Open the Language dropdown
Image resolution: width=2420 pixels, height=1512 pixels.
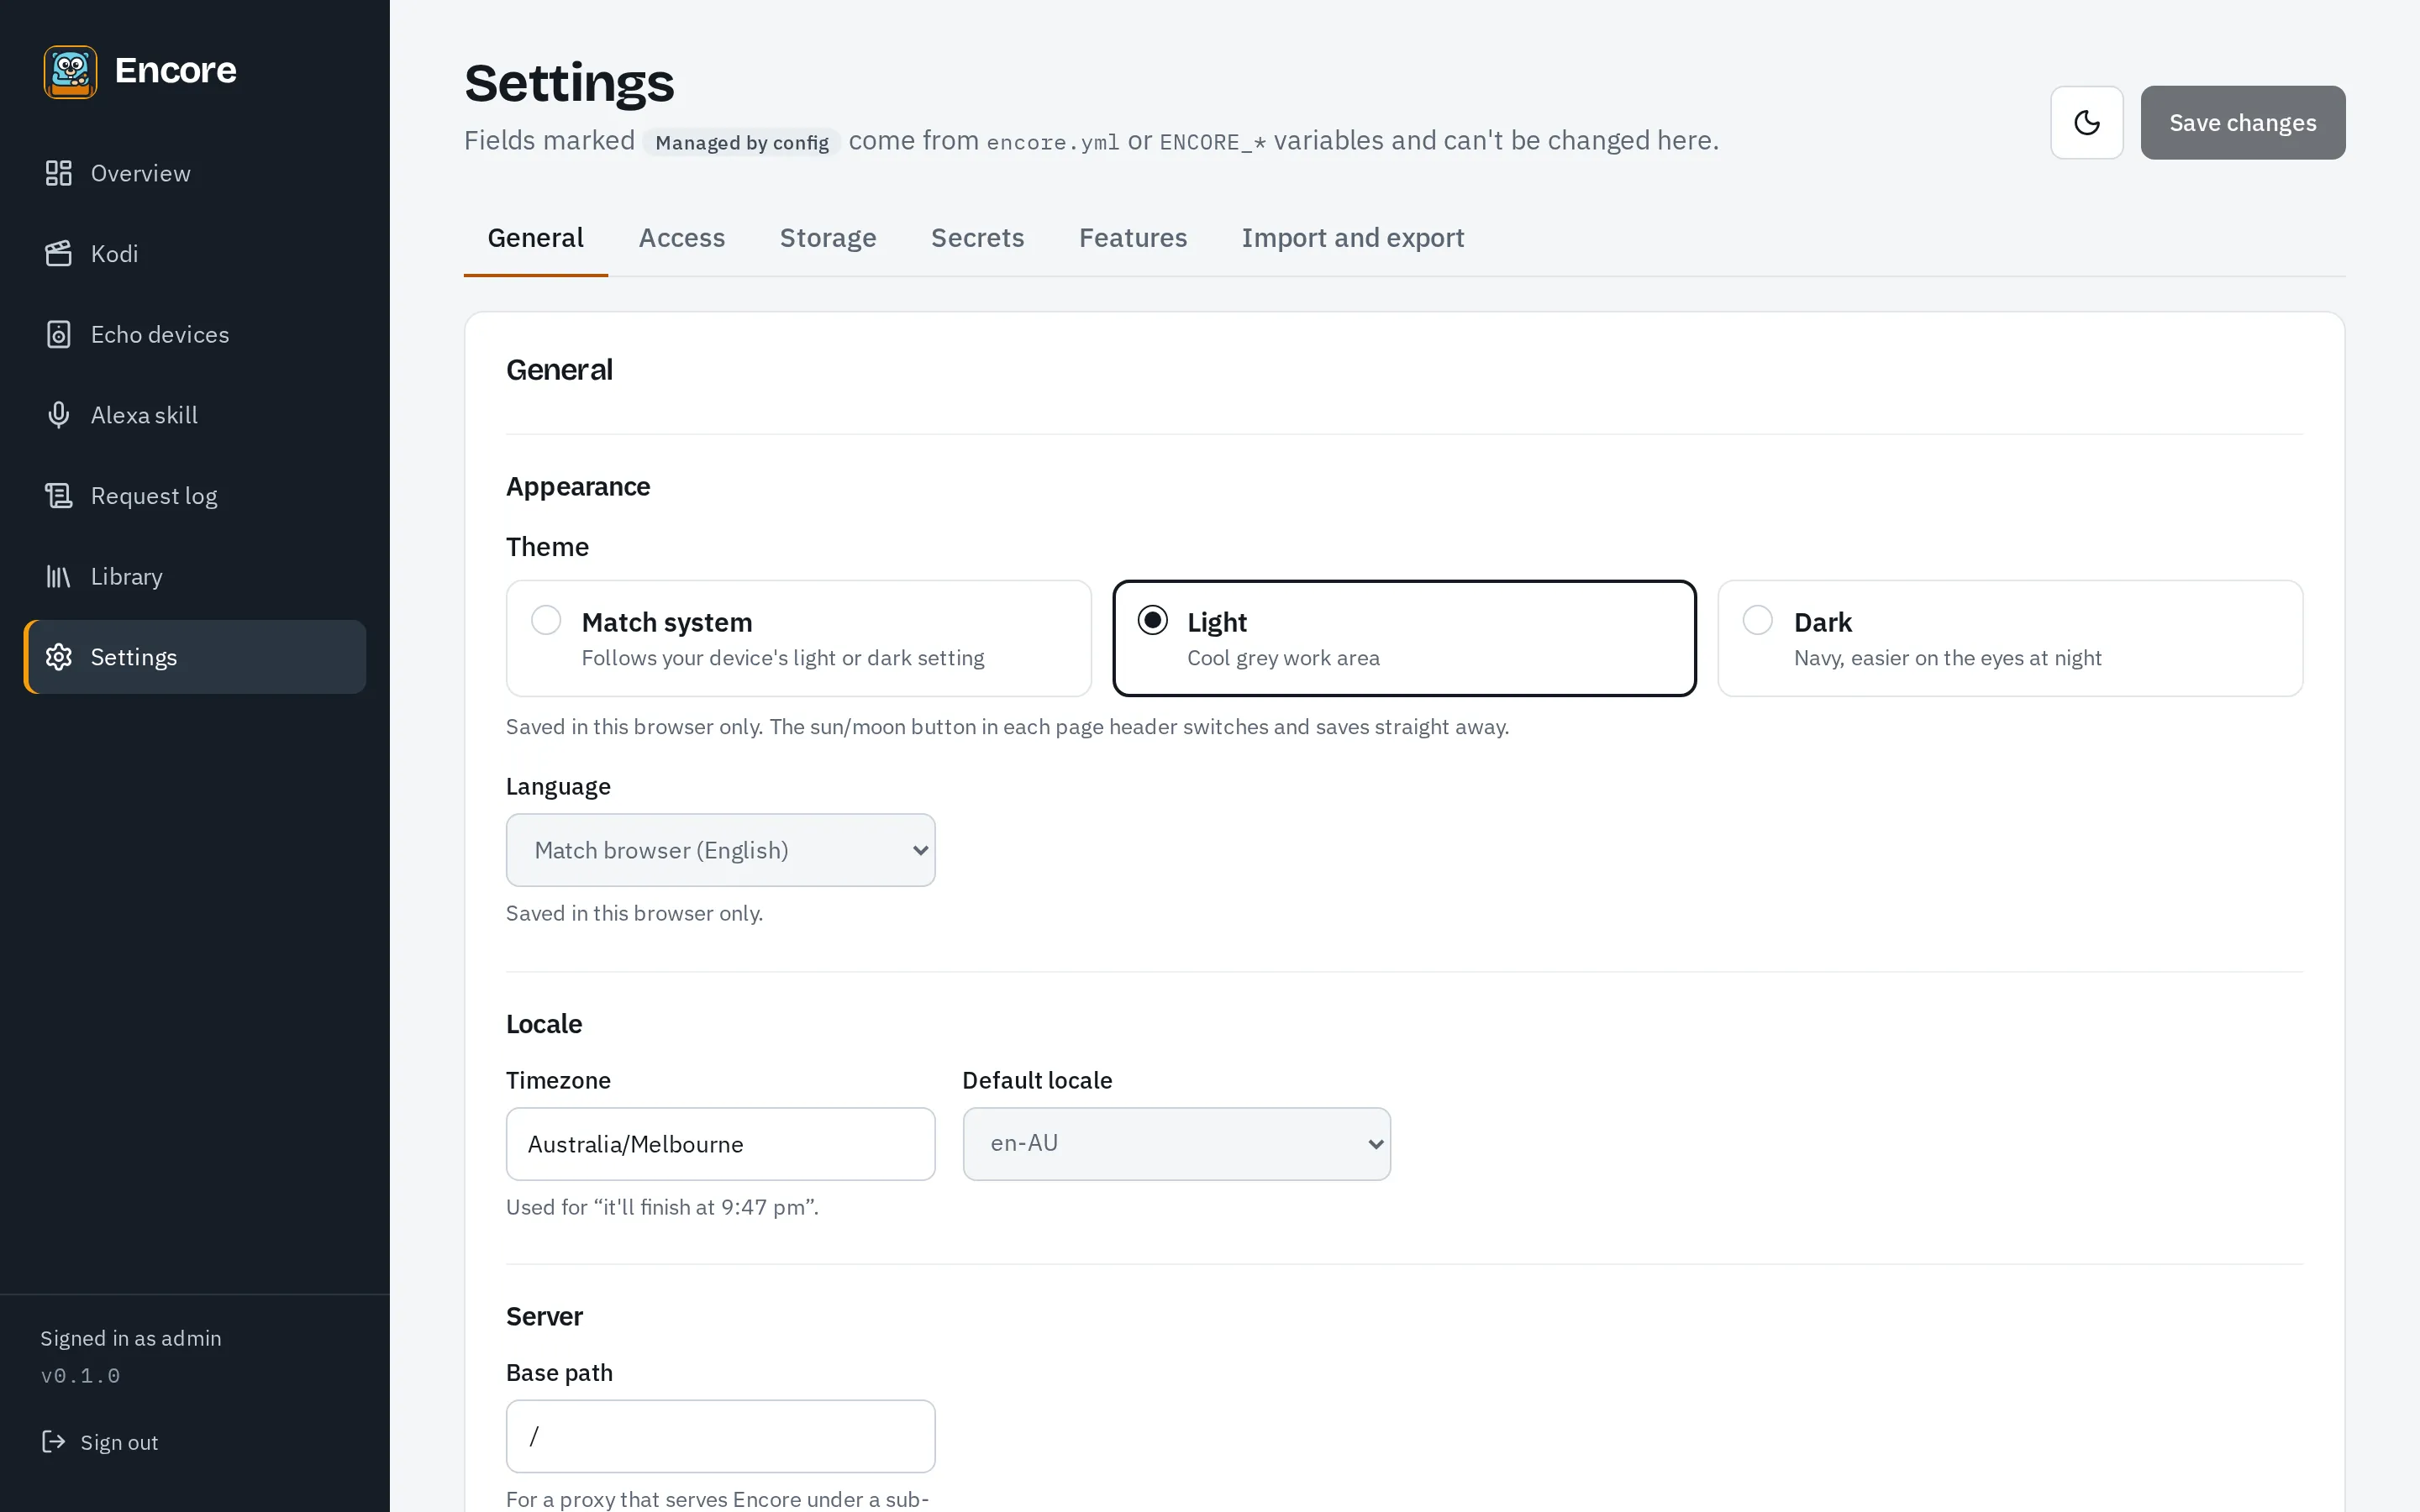[720, 850]
